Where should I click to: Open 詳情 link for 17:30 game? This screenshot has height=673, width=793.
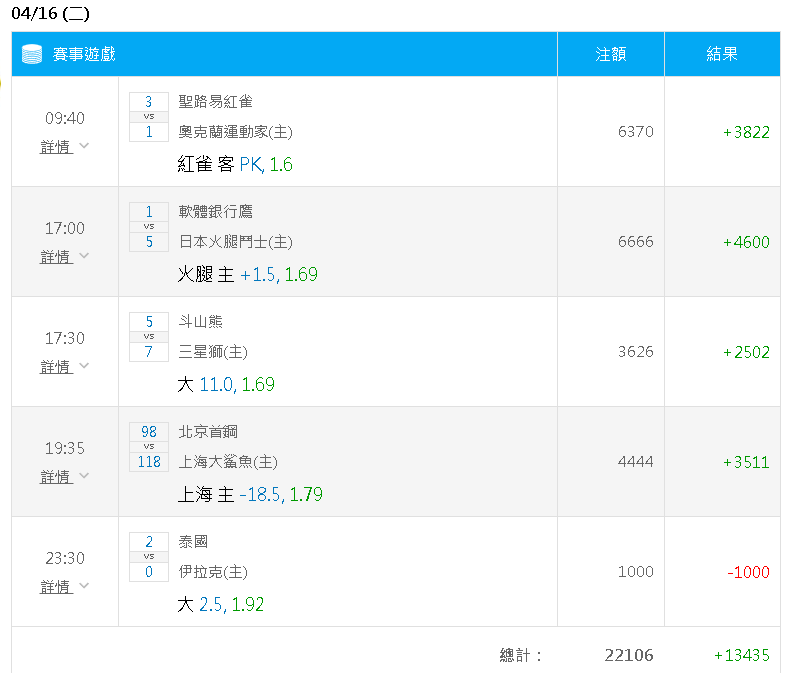tap(56, 367)
